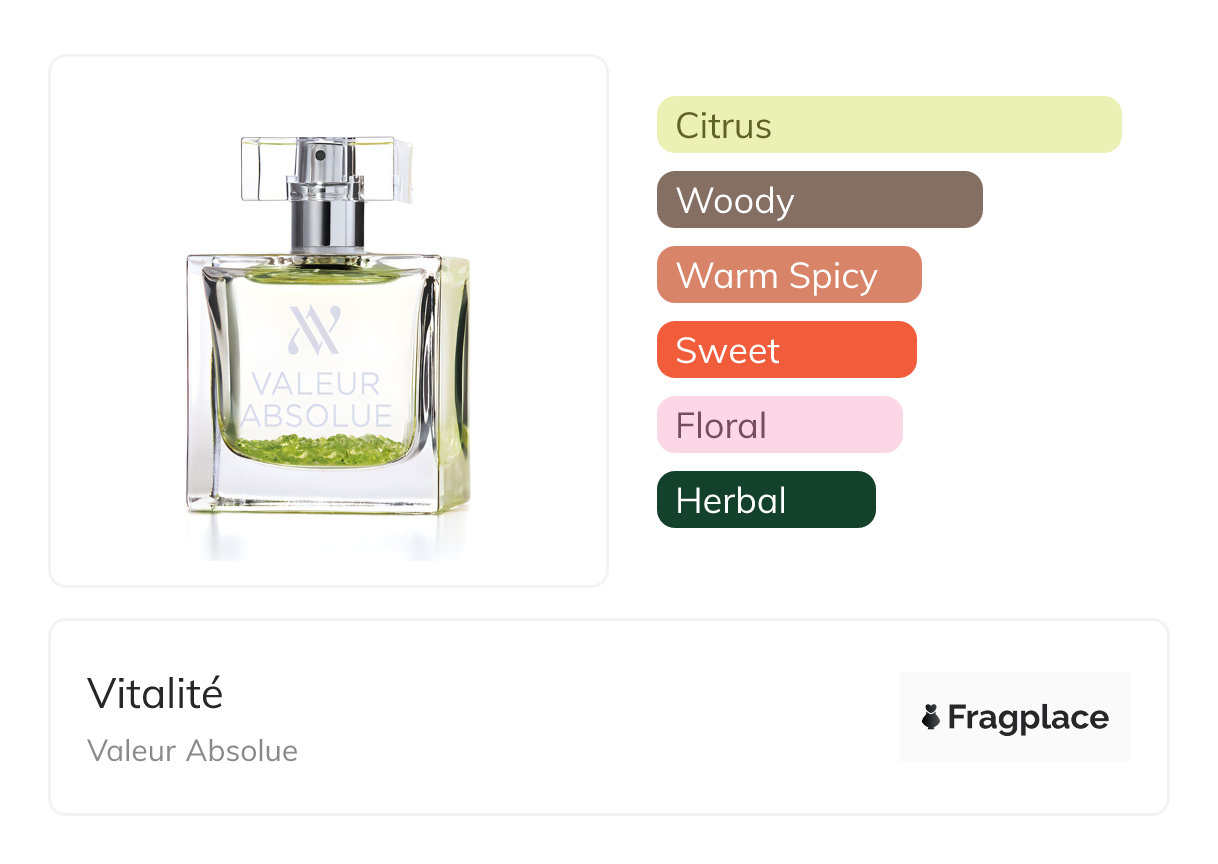Select the Citrus accord bar

coord(889,125)
